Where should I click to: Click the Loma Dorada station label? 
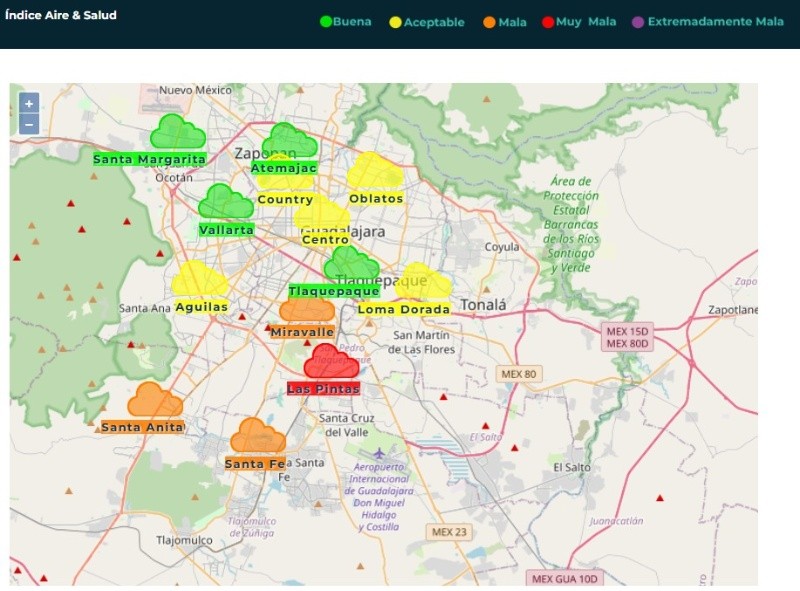[x=403, y=310]
